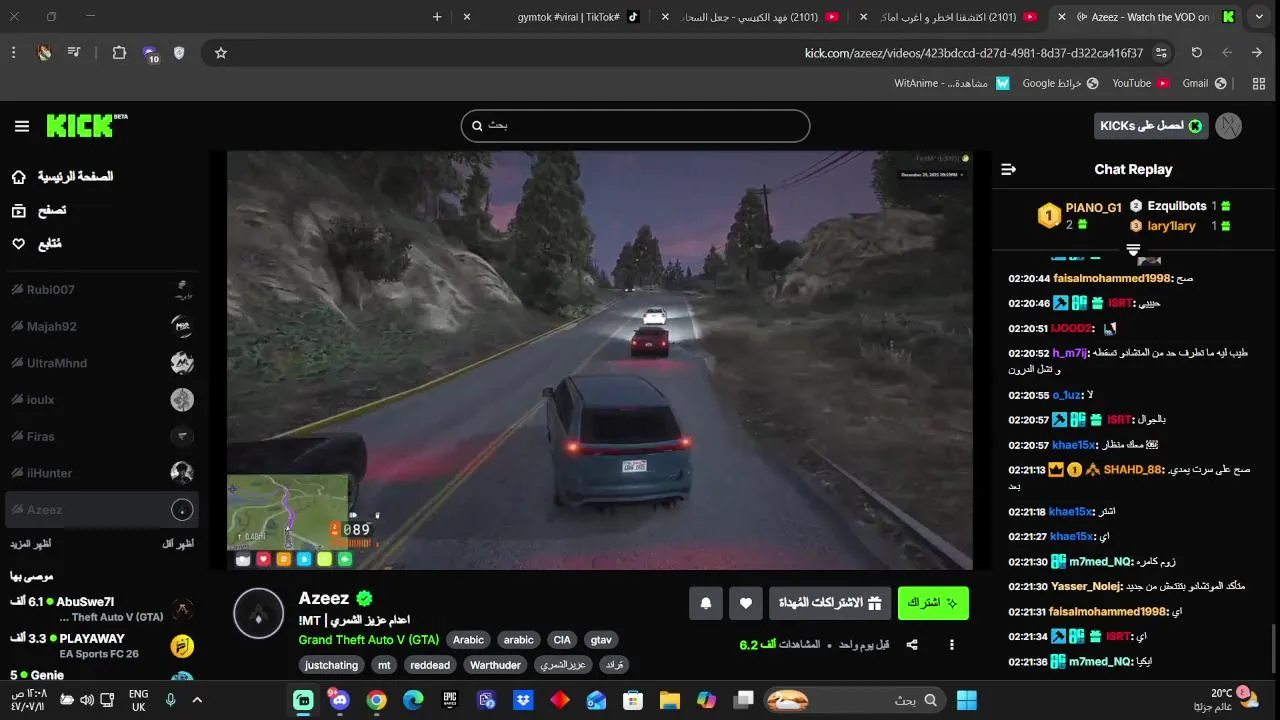Open a new browser tab

pyautogui.click(x=437, y=17)
